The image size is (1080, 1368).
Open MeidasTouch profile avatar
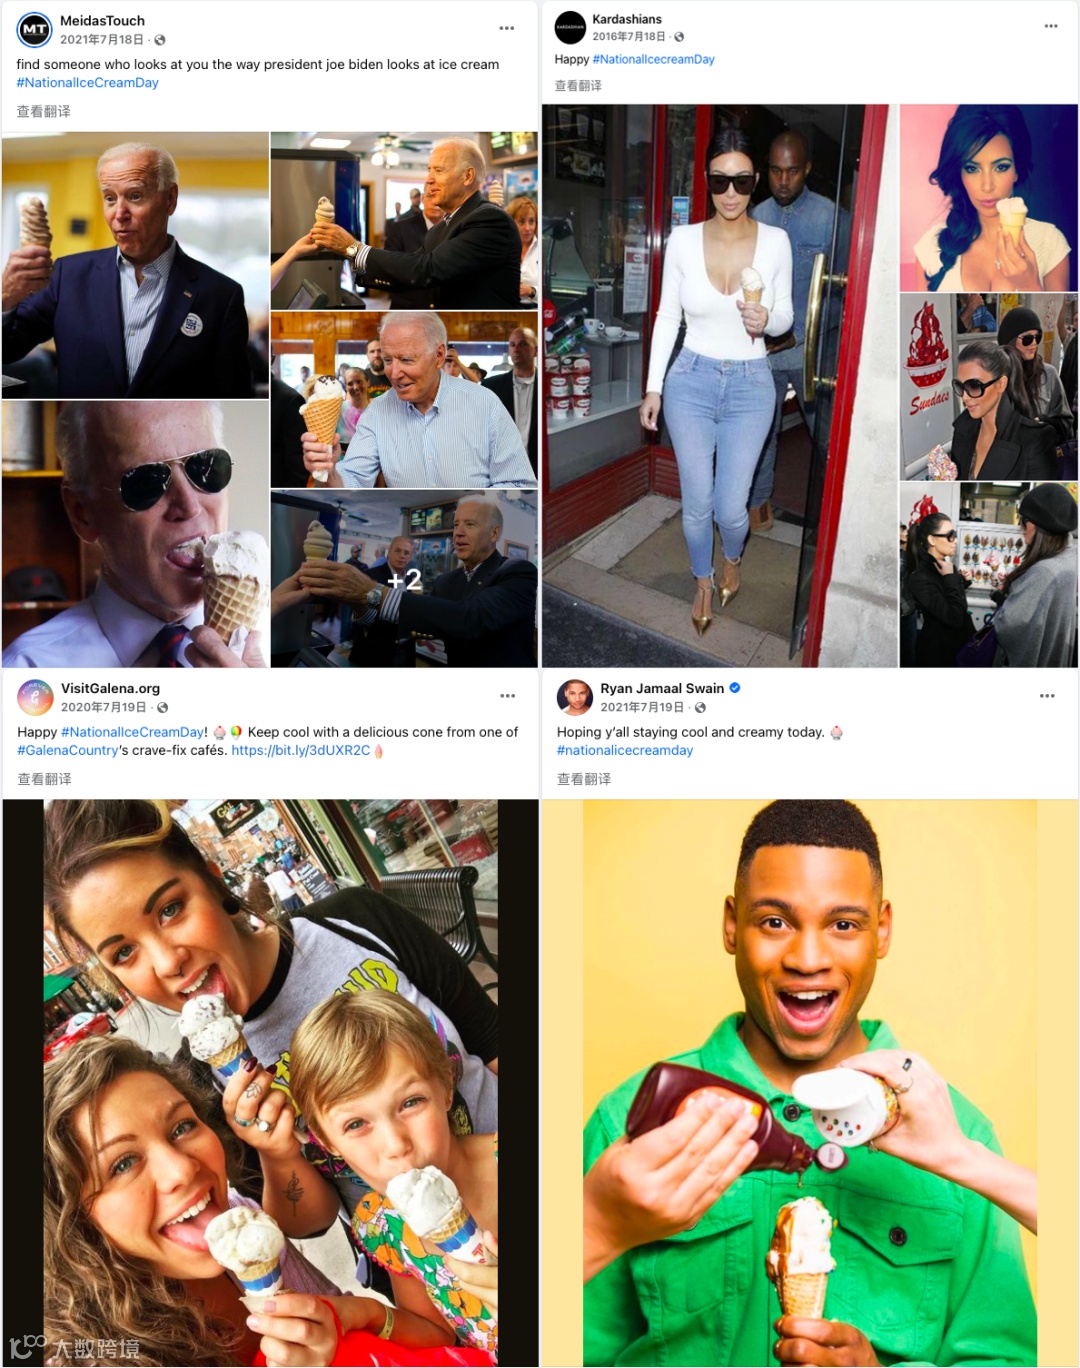[x=35, y=30]
